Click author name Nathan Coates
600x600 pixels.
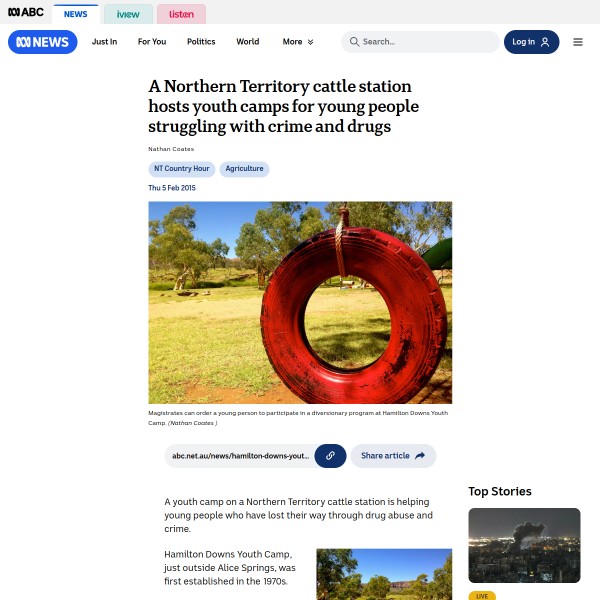click(171, 149)
